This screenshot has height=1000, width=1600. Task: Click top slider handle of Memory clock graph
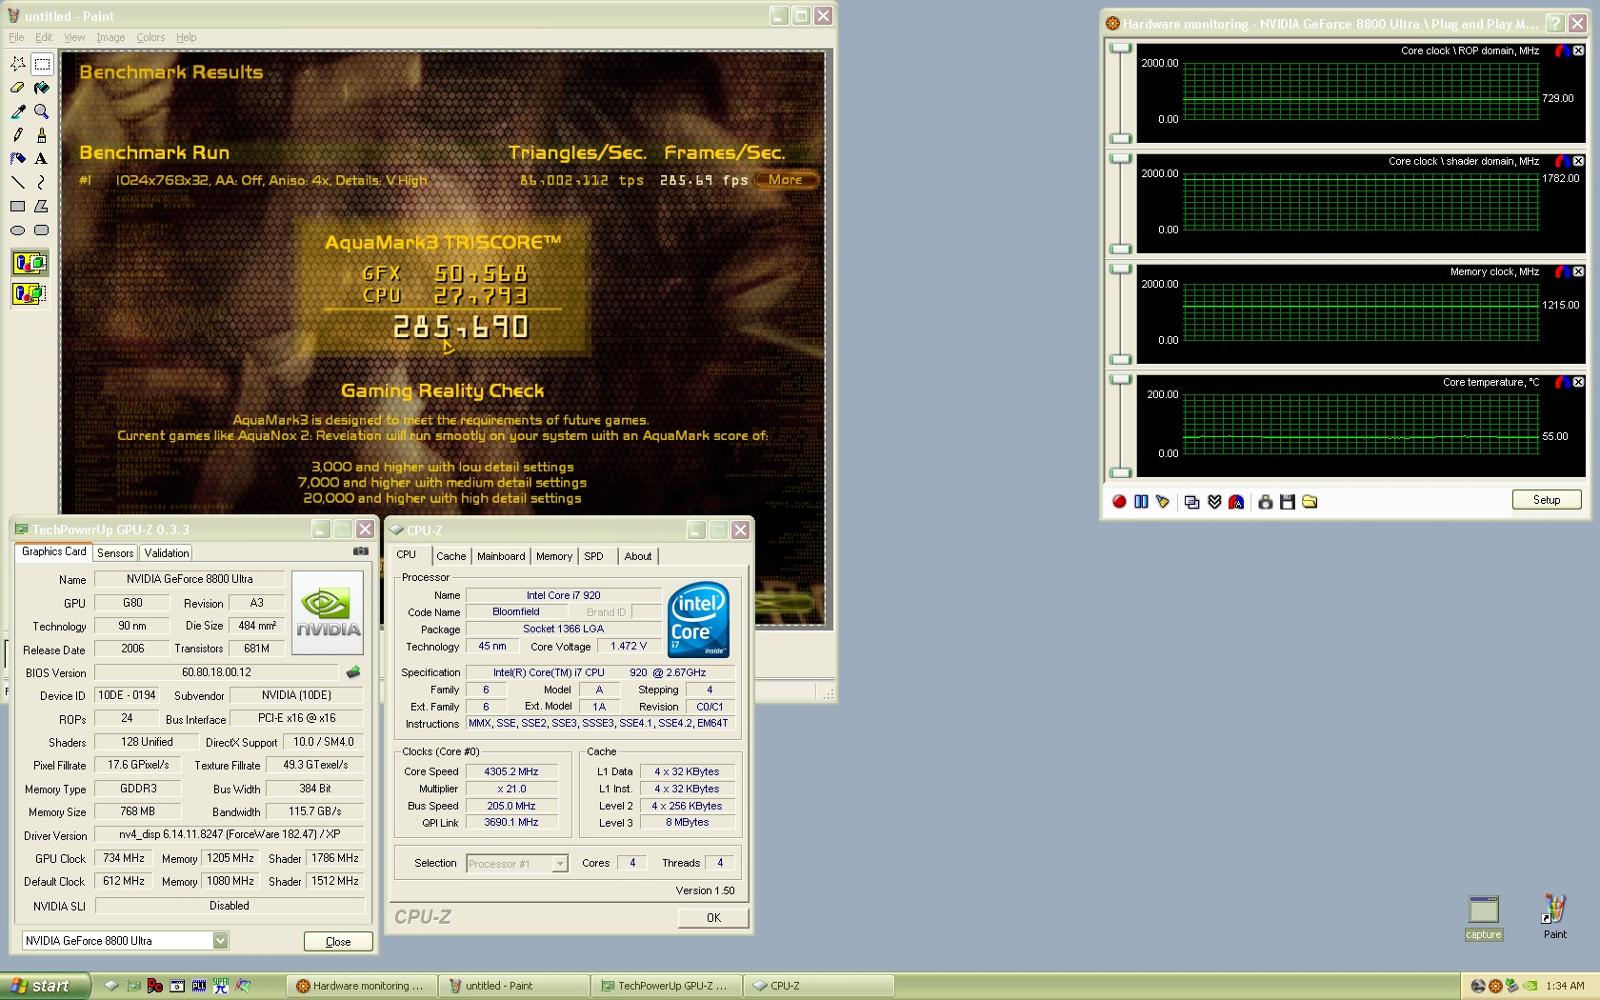(1120, 269)
